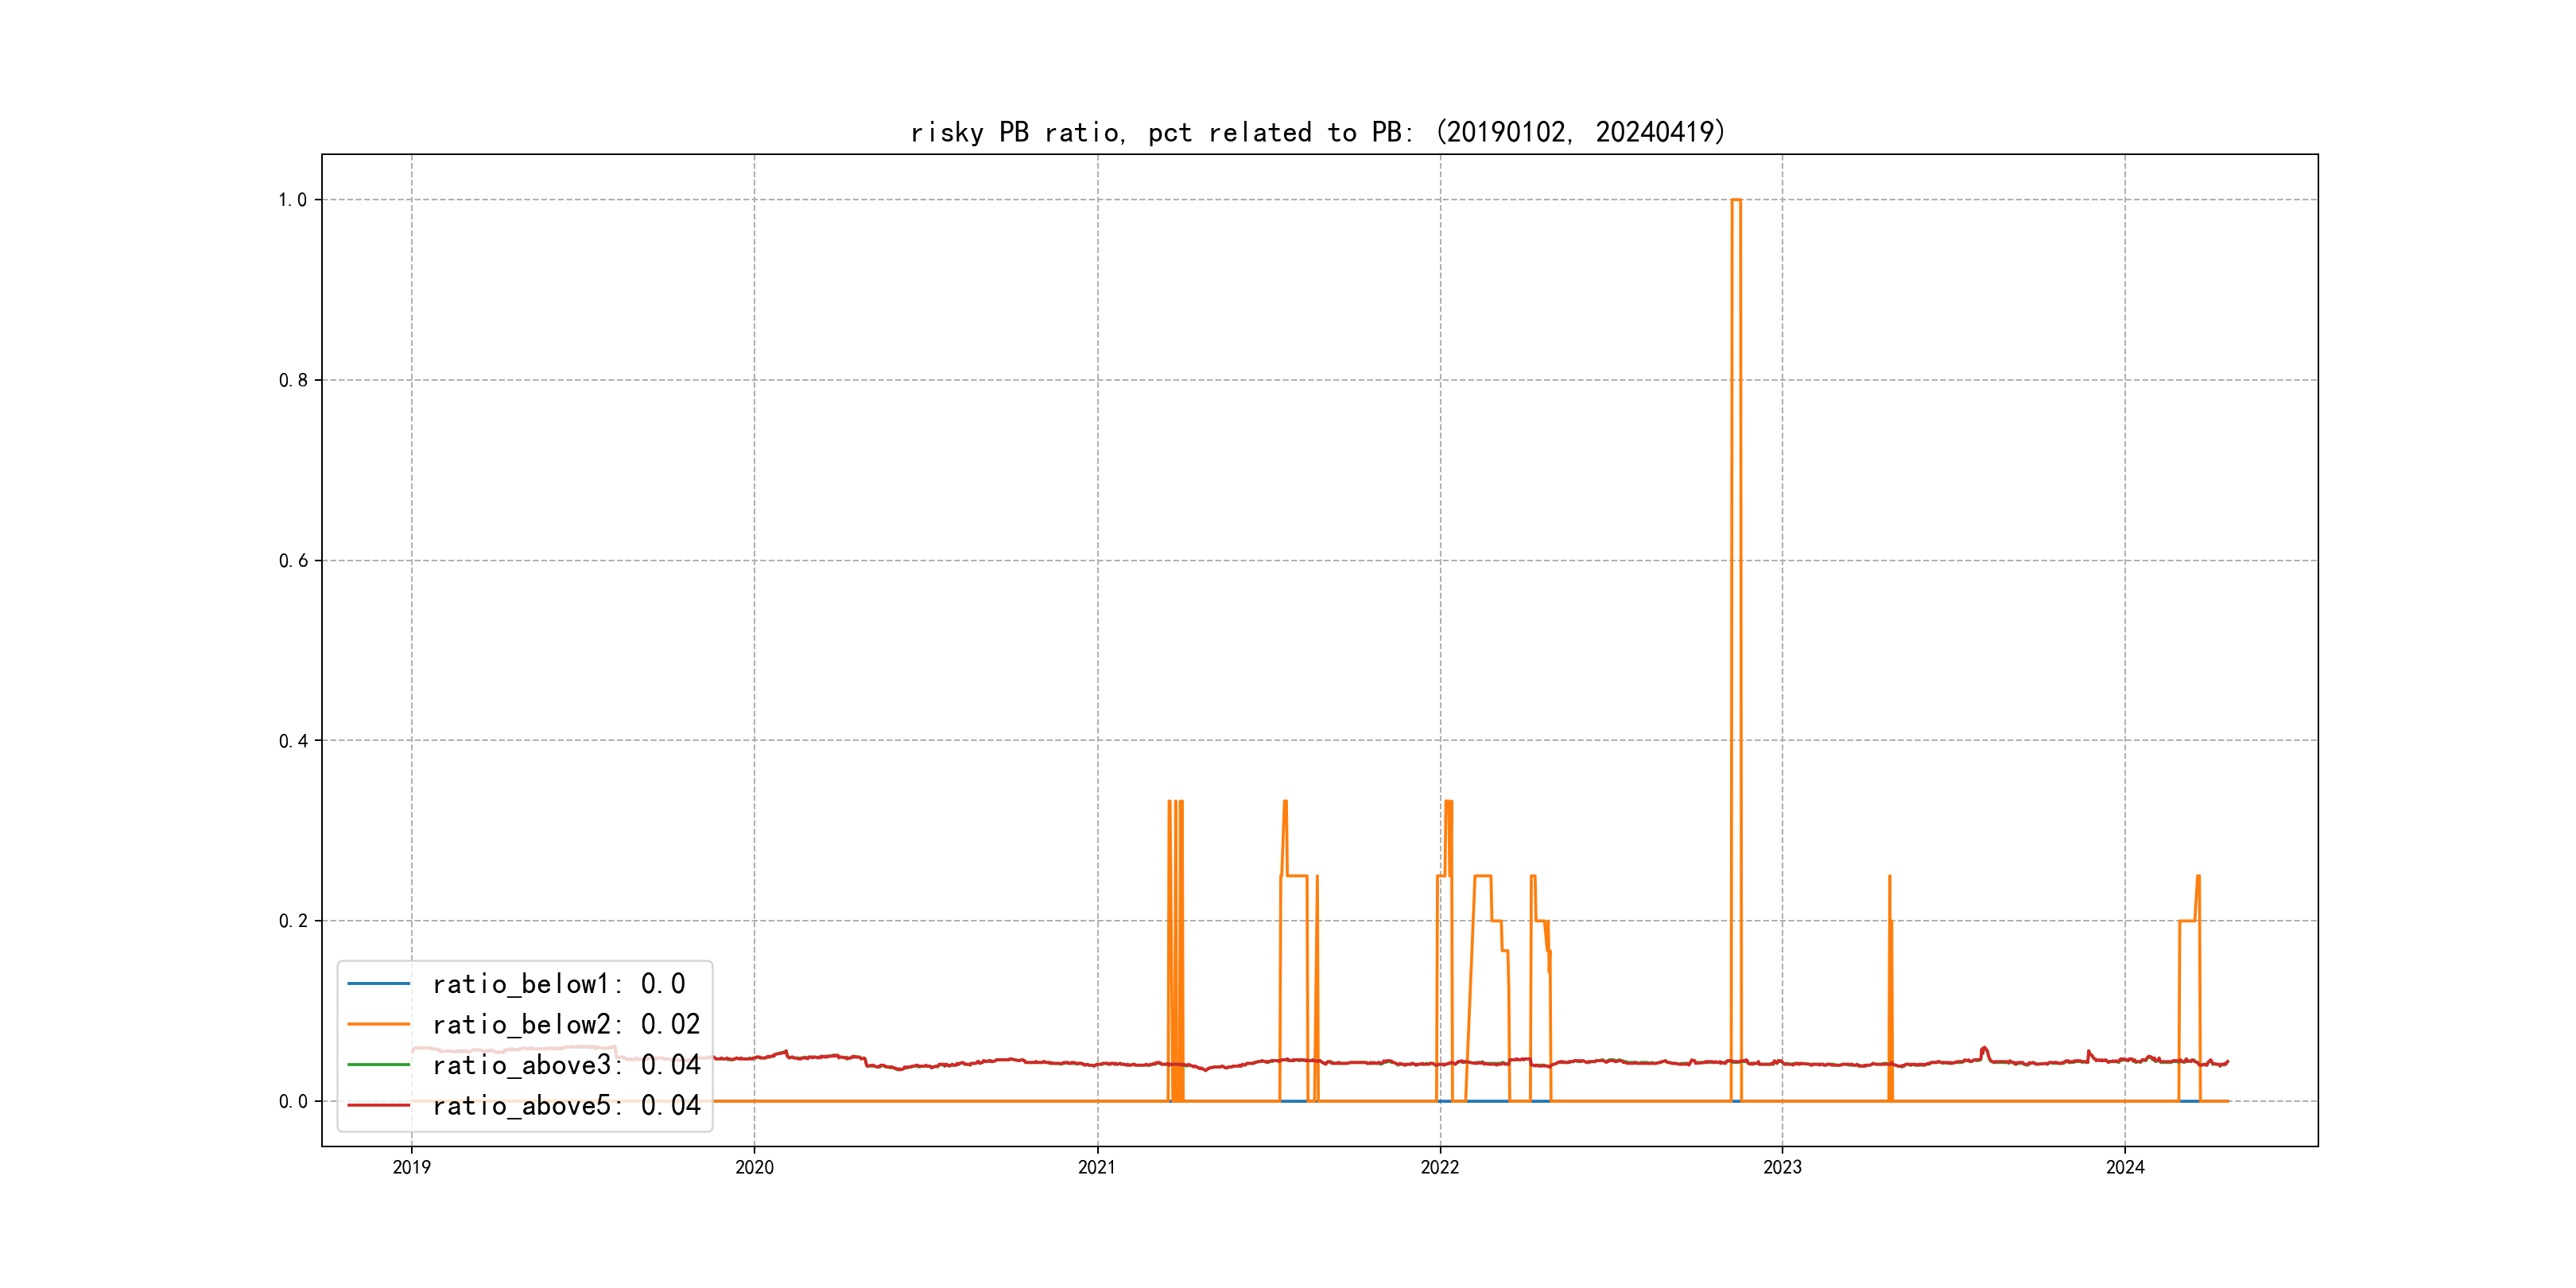Click the green ratio_above3 legend line

pyautogui.click(x=378, y=1065)
